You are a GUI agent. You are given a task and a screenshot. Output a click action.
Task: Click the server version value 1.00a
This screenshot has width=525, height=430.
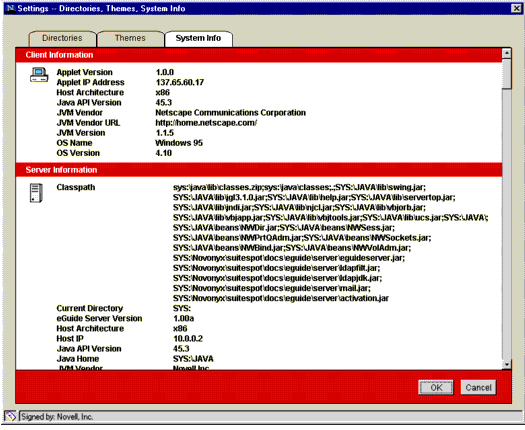point(183,318)
